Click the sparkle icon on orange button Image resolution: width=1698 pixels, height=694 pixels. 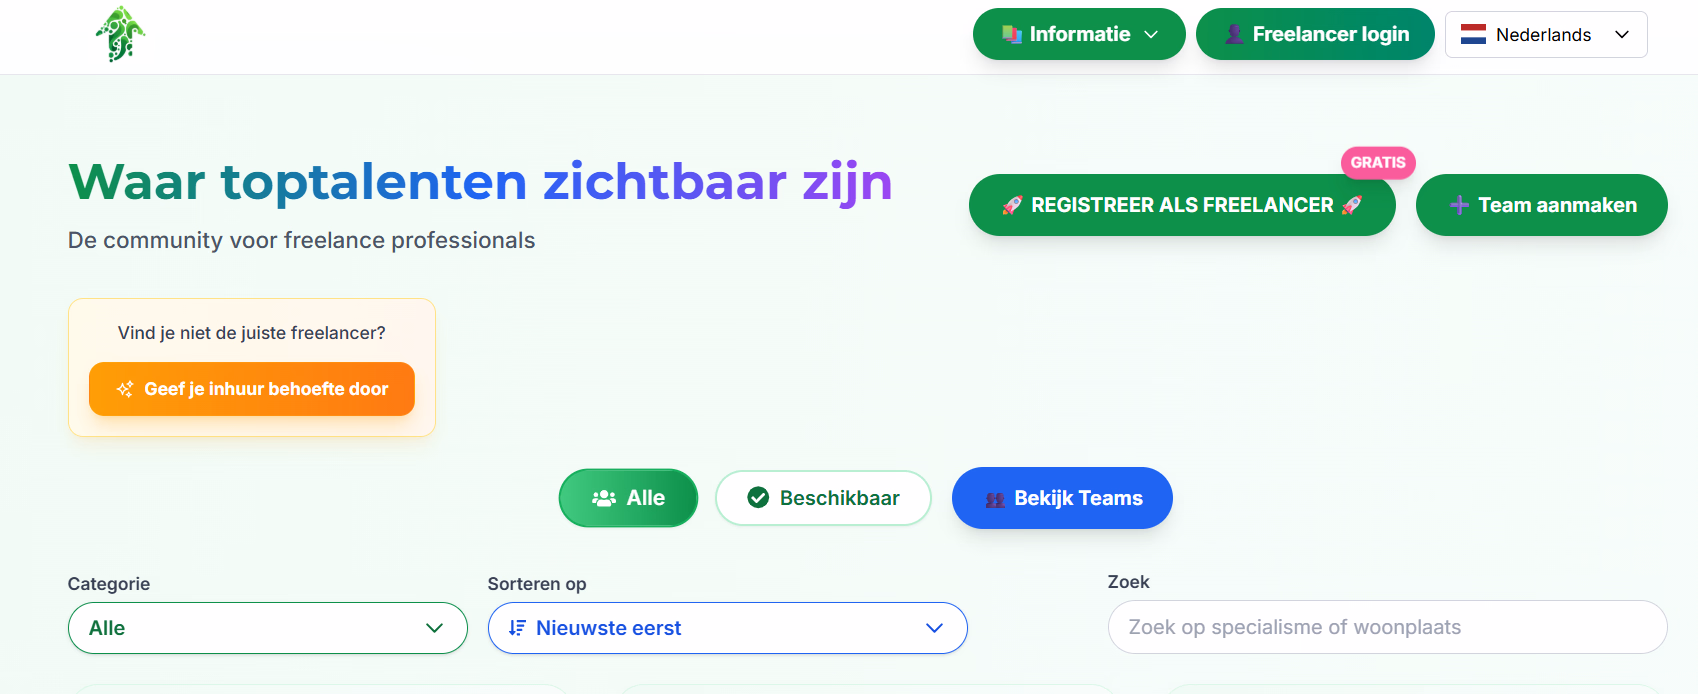click(125, 389)
